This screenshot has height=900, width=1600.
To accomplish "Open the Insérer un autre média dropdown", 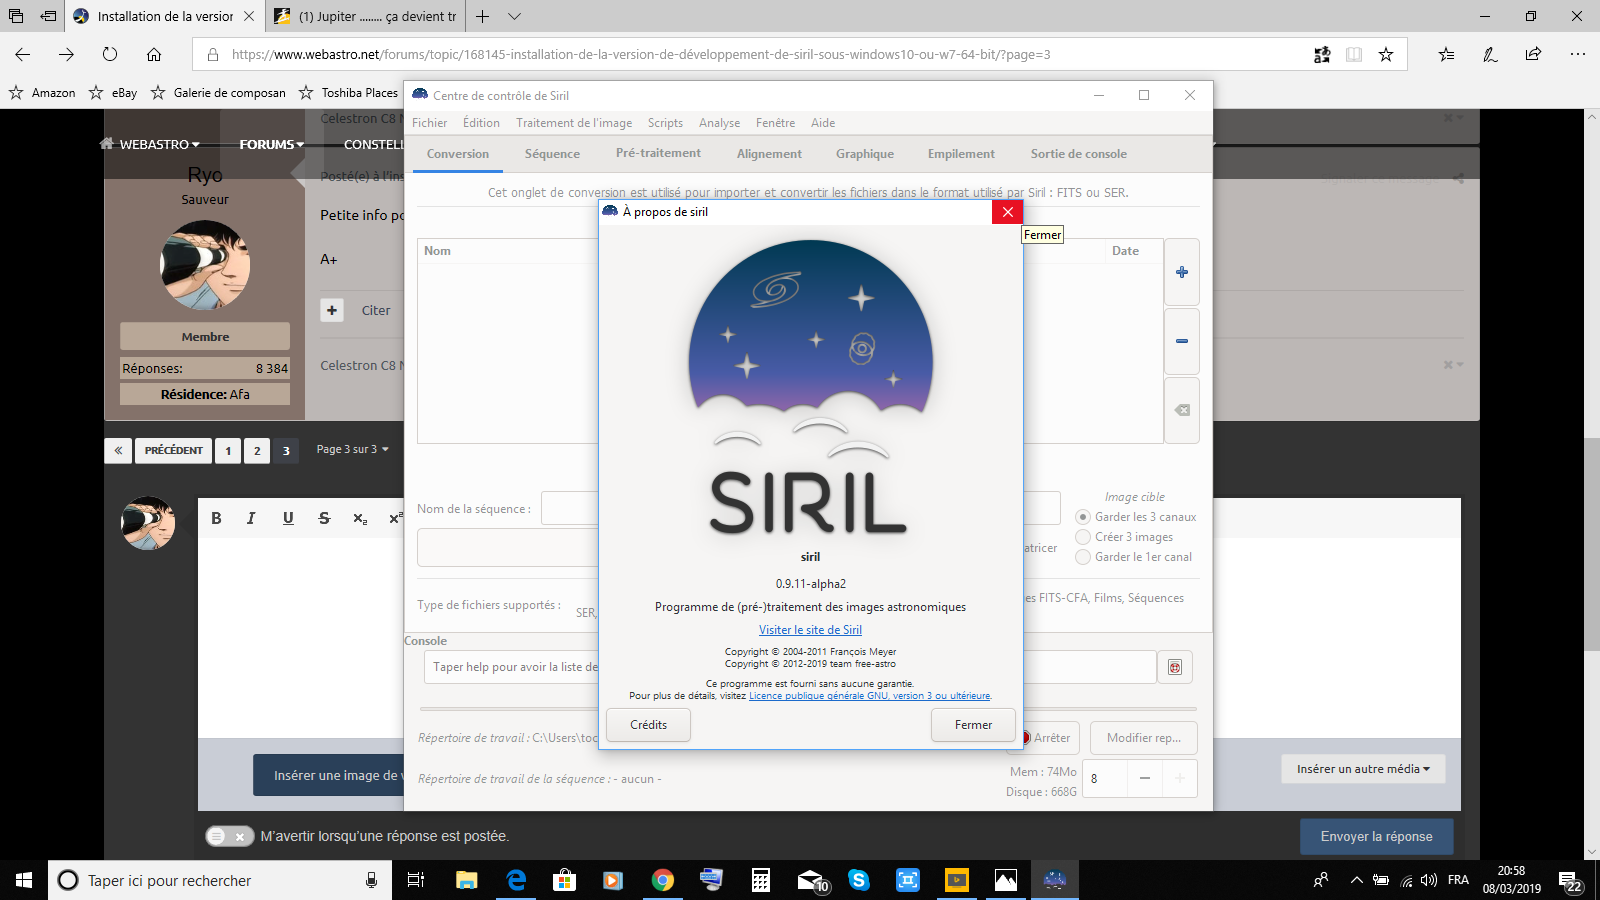I will (1363, 769).
